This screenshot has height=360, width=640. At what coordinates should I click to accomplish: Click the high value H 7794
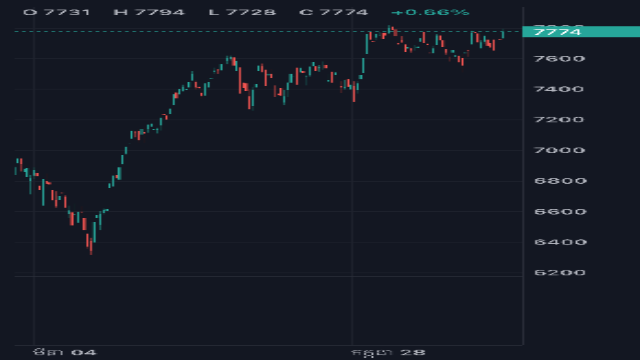pos(149,12)
